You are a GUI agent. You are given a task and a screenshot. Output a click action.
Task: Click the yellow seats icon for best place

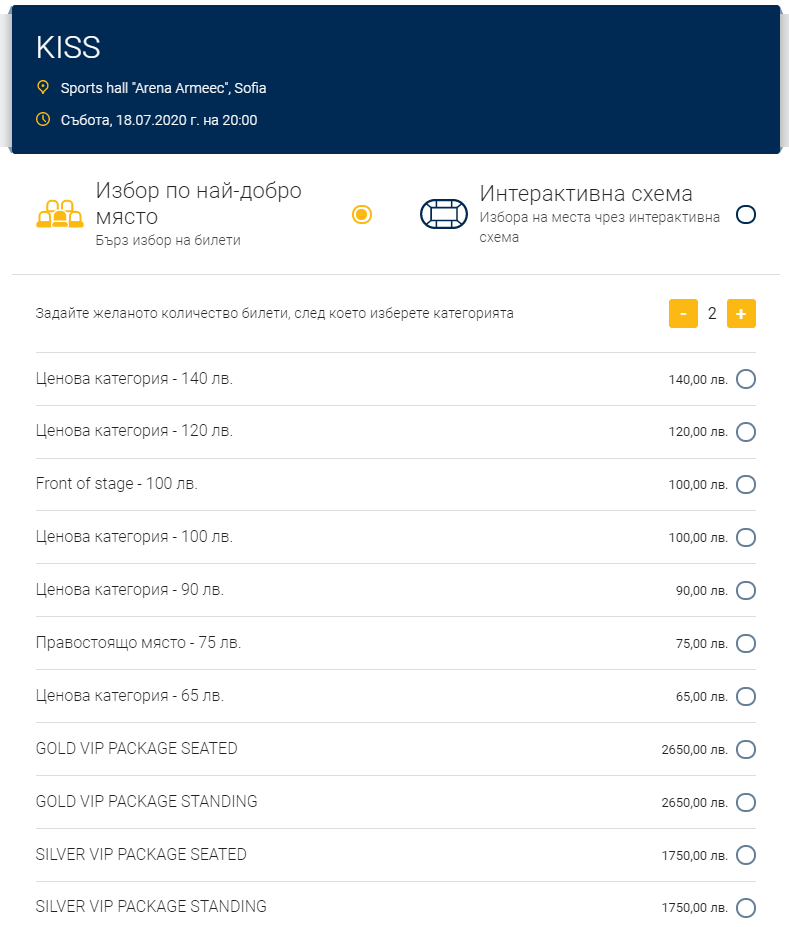point(60,214)
